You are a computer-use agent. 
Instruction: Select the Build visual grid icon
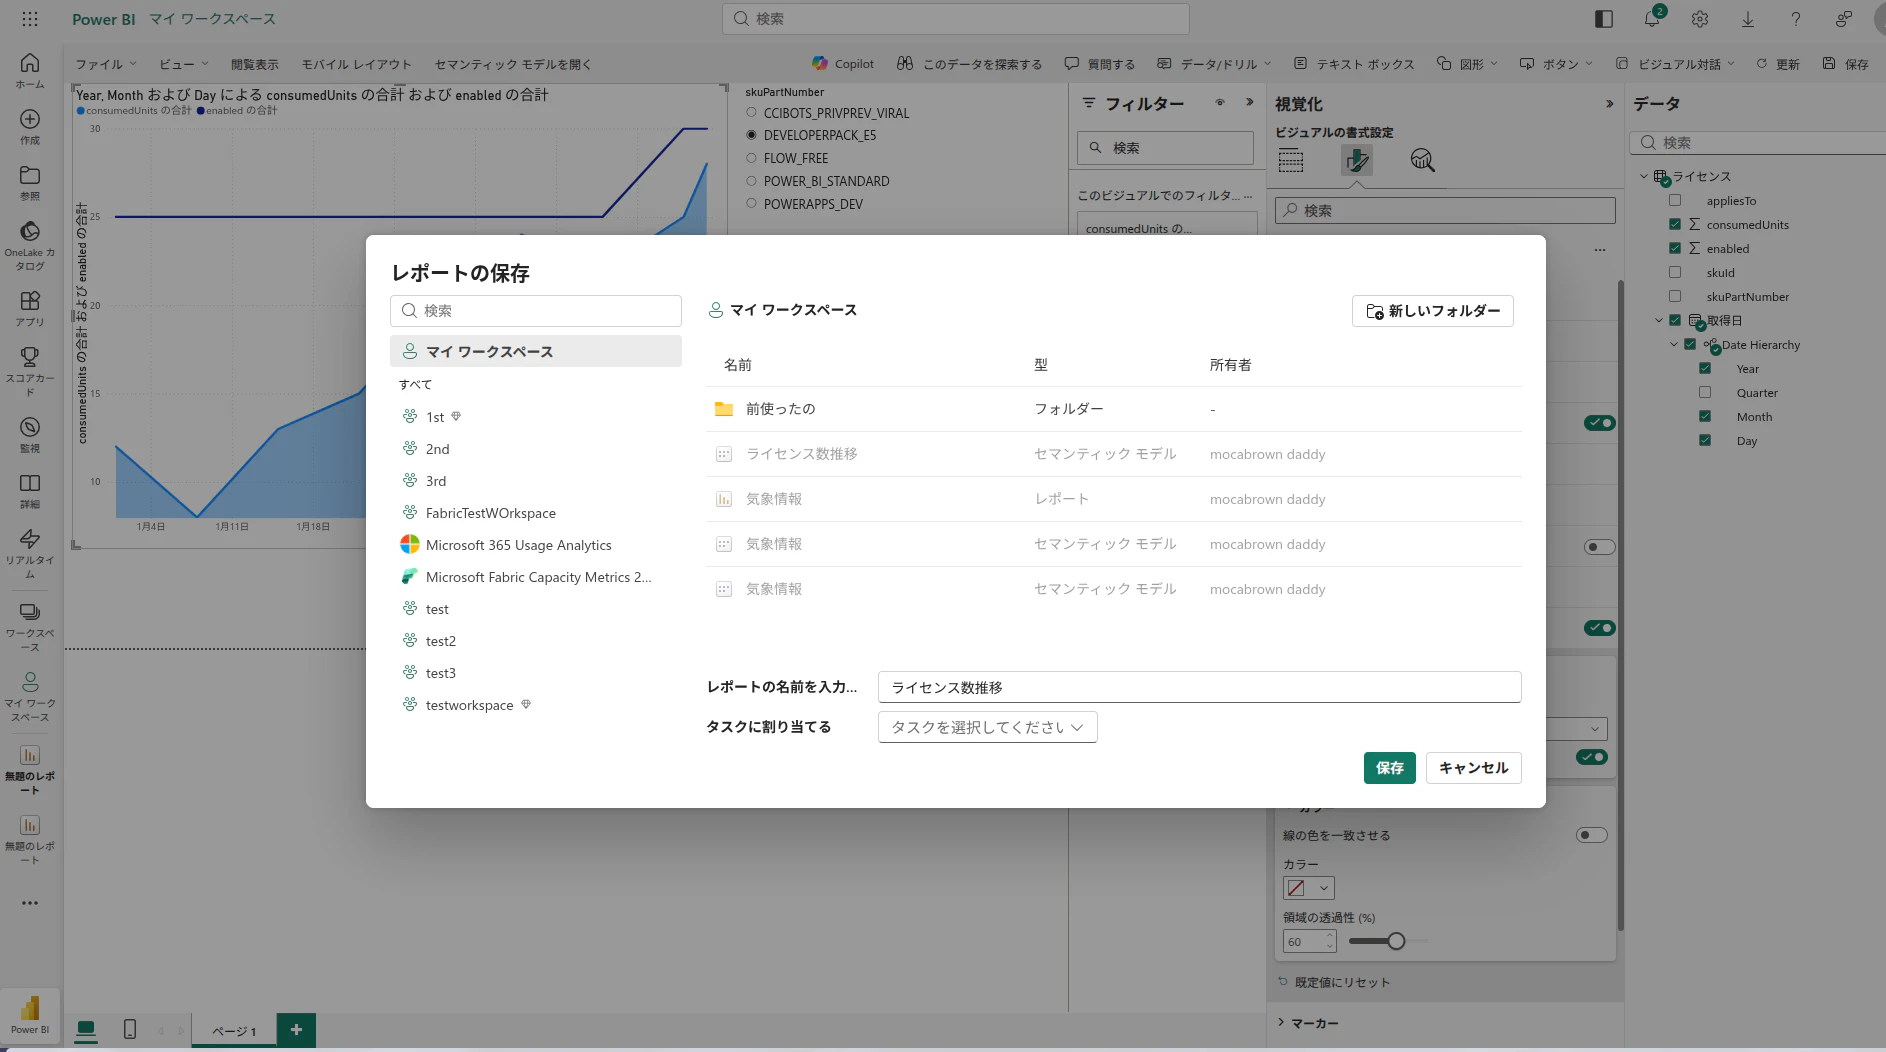[1291, 160]
